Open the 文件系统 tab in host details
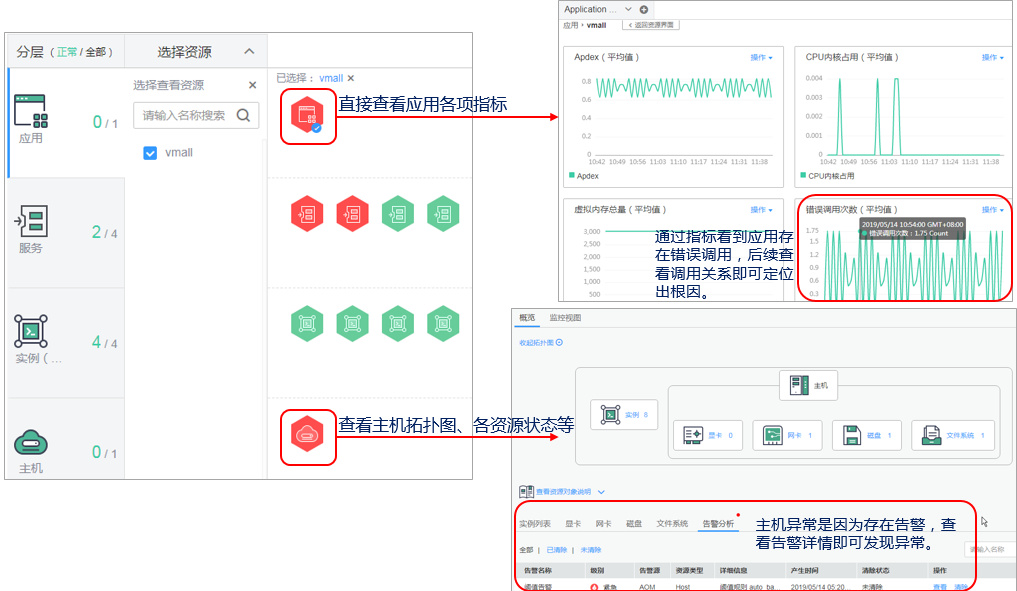Image resolution: width=1017 pixels, height=591 pixels. (672, 524)
